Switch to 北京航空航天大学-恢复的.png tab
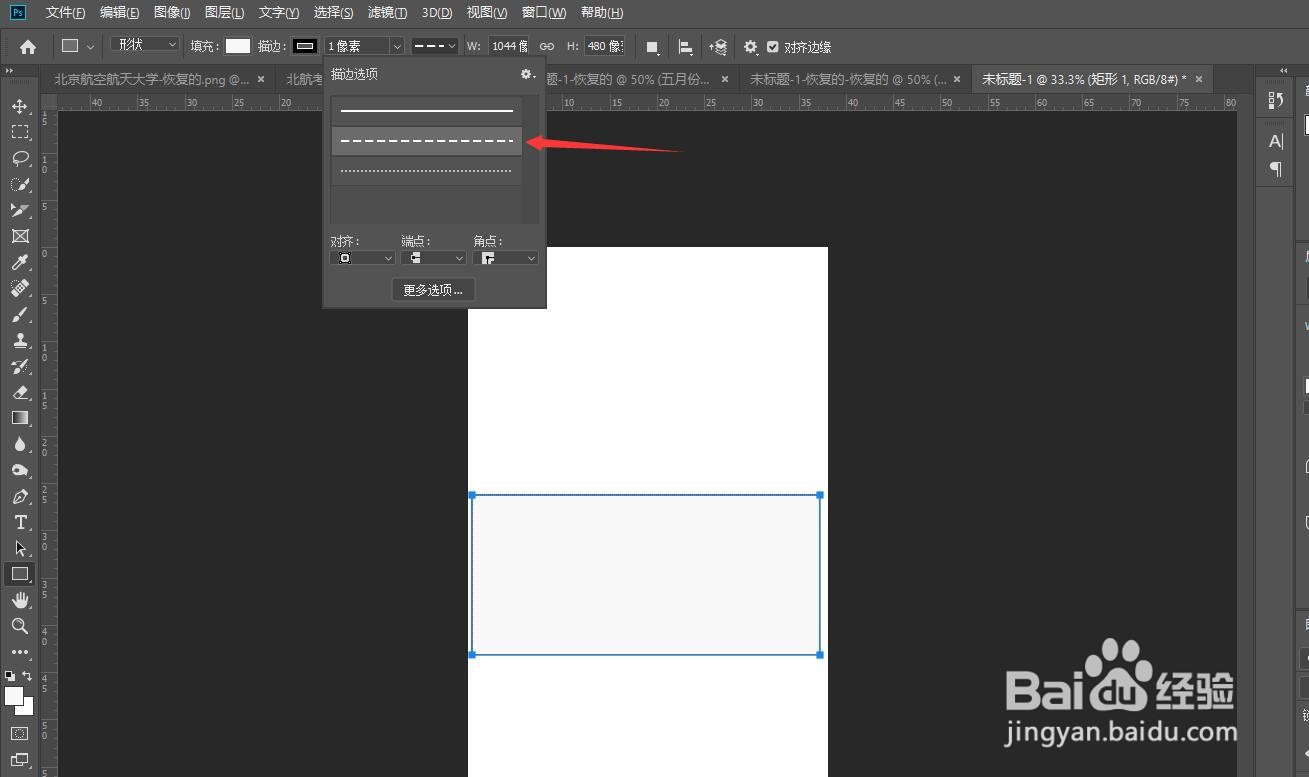This screenshot has height=777, width=1309. tap(151, 79)
